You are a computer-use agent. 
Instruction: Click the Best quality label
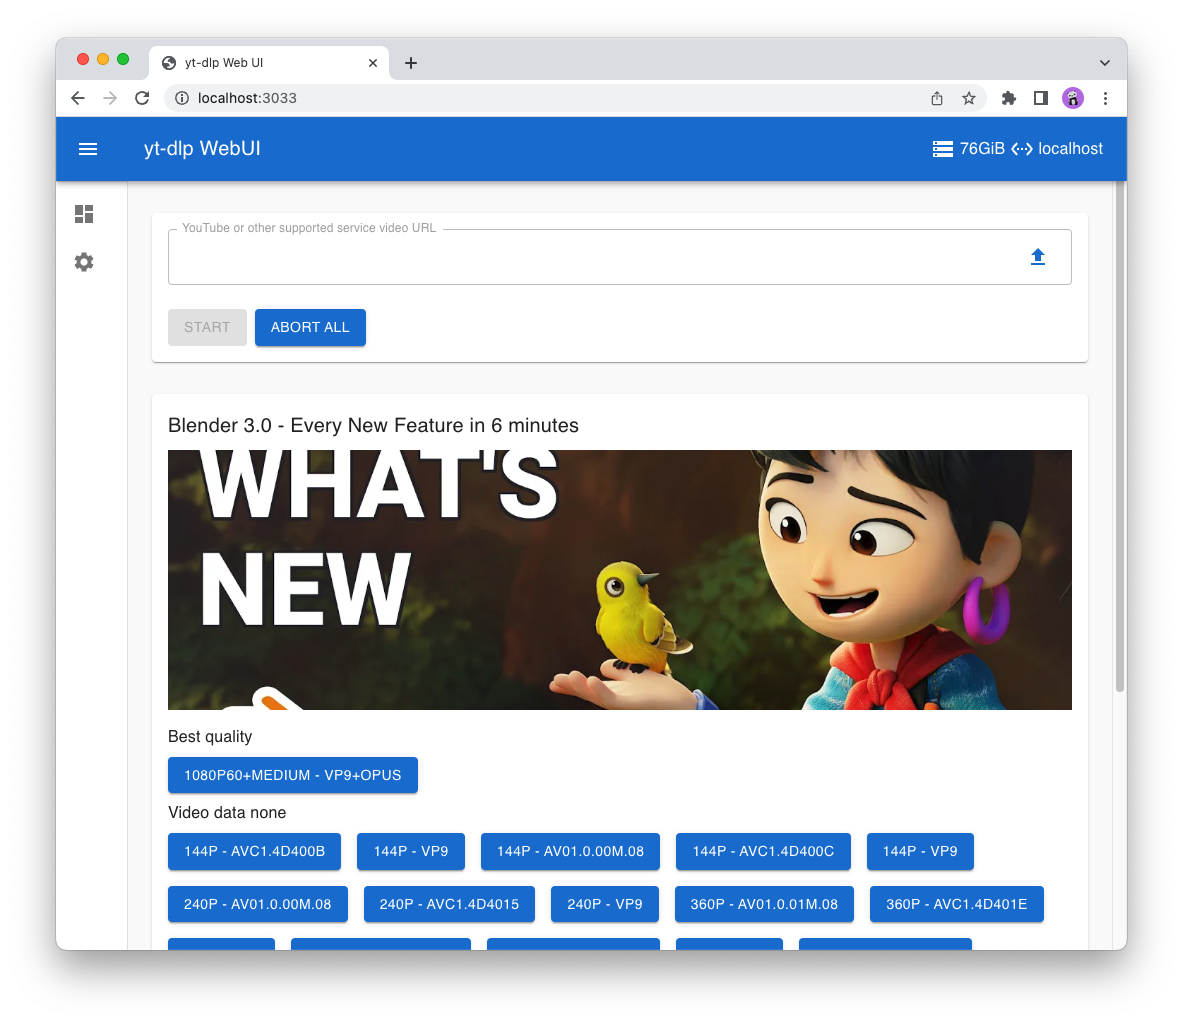pos(210,736)
